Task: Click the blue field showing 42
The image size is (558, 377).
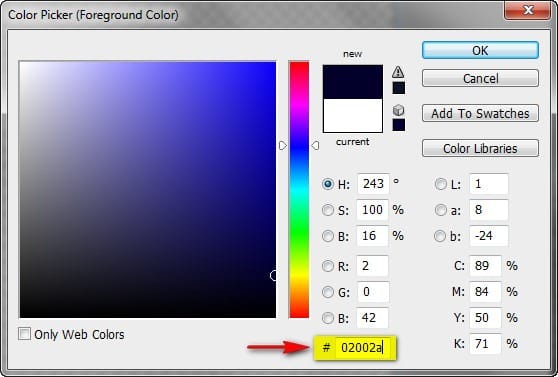Action: (x=373, y=318)
